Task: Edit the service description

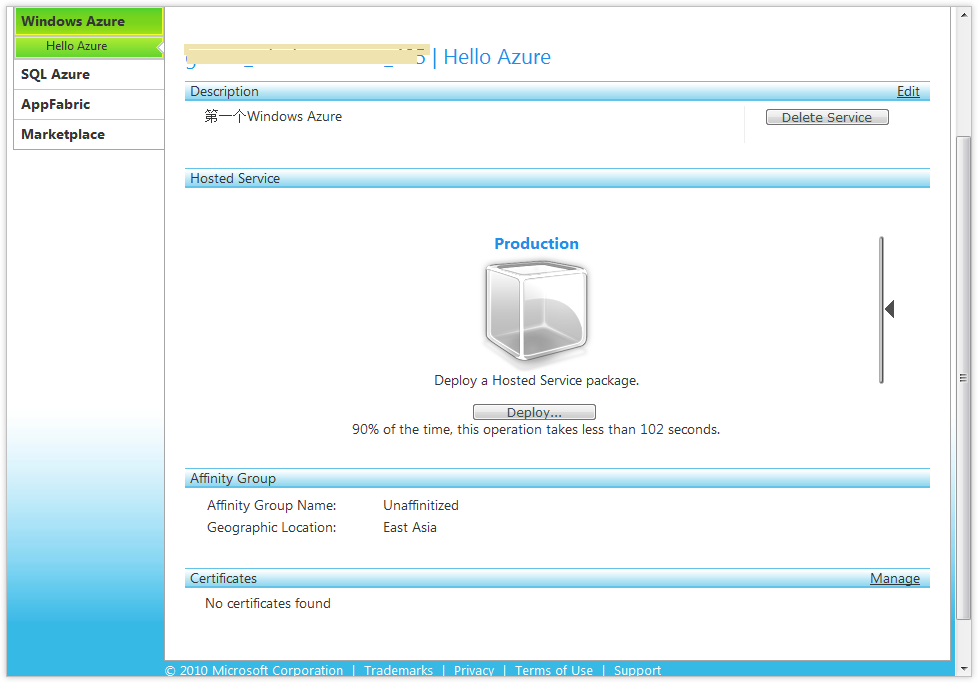Action: (908, 92)
